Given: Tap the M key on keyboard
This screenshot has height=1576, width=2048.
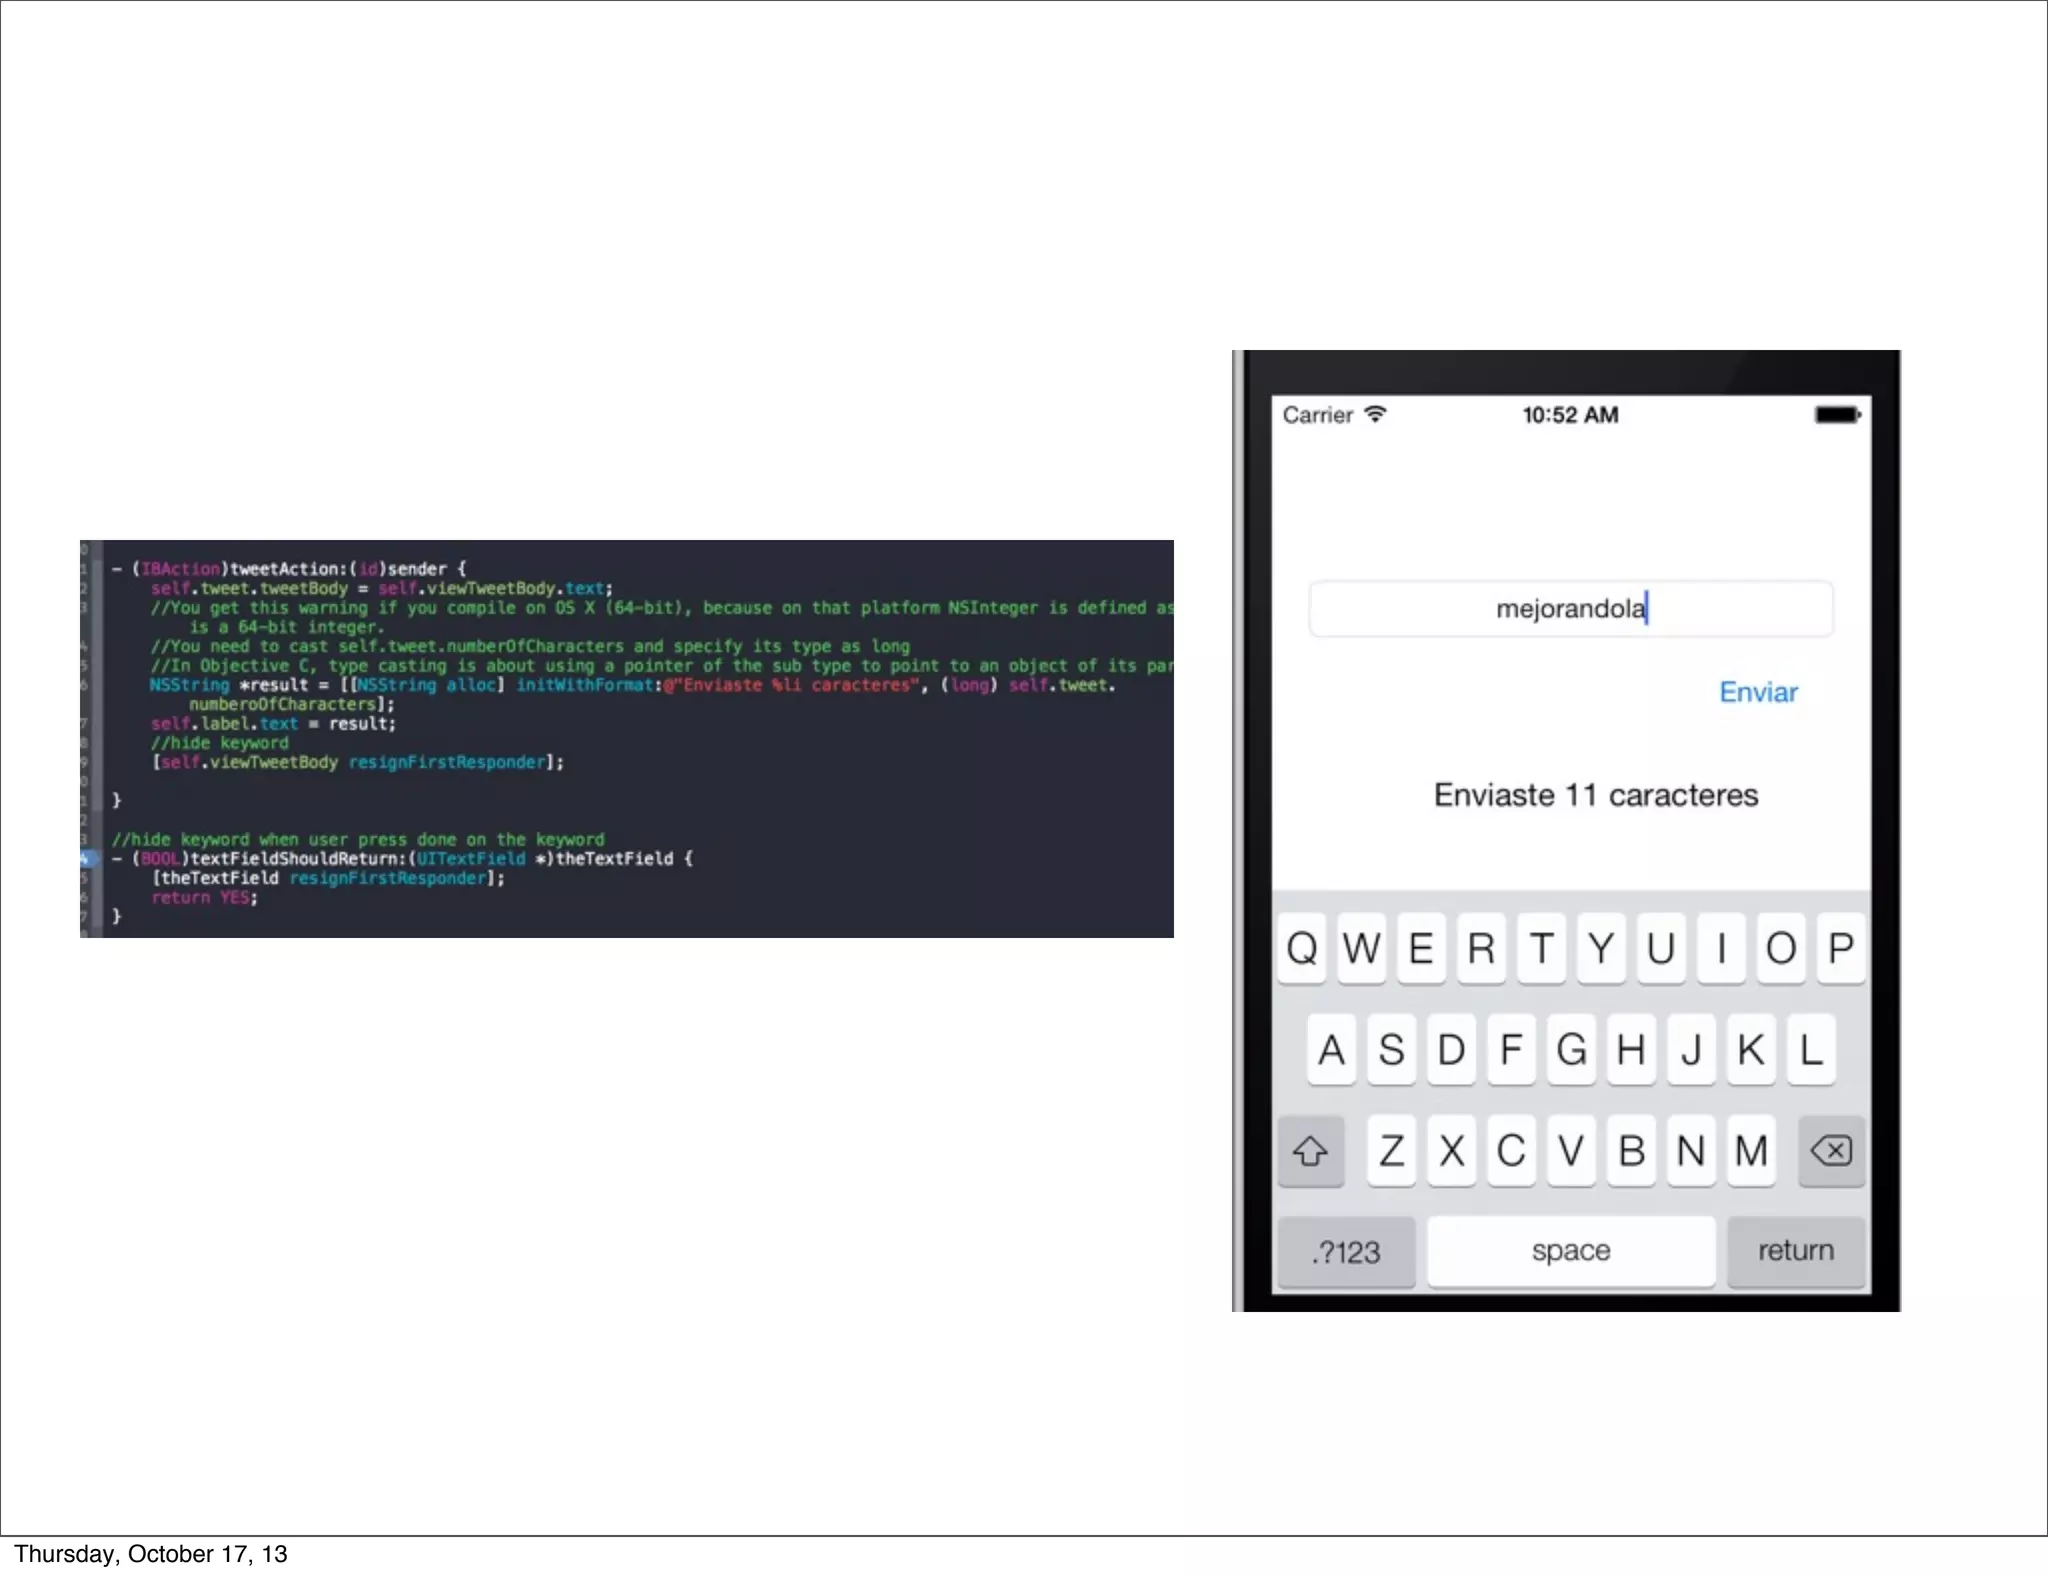Looking at the screenshot, I should pyautogui.click(x=1751, y=1151).
